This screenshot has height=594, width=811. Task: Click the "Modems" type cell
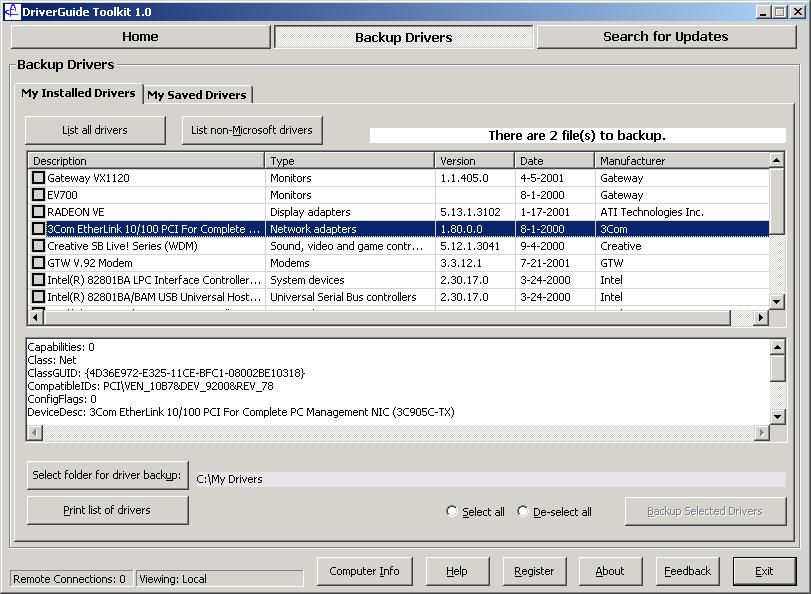350,263
